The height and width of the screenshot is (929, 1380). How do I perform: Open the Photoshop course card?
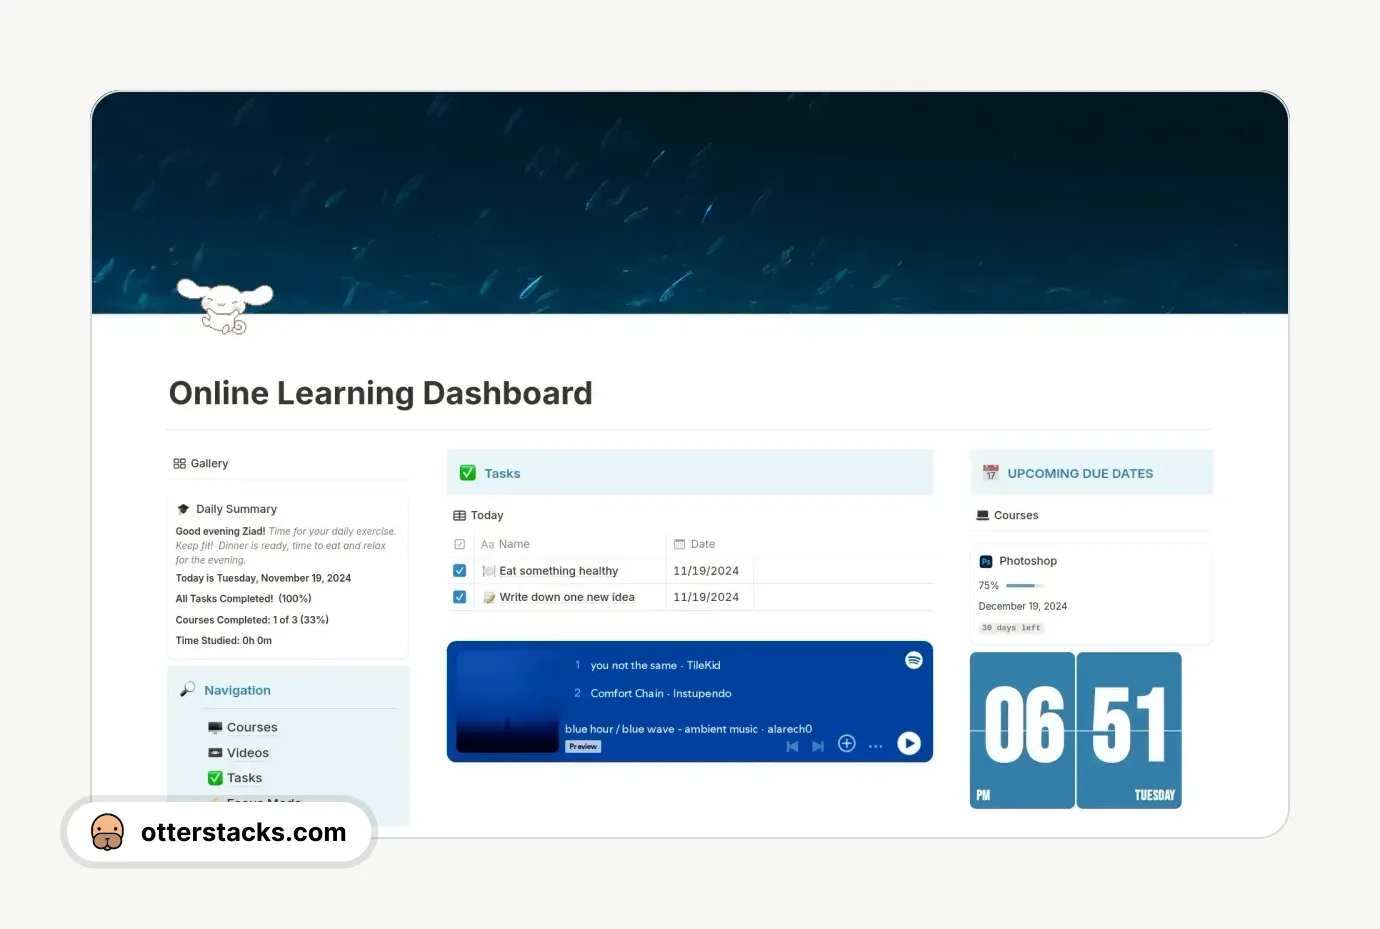pos(1090,594)
